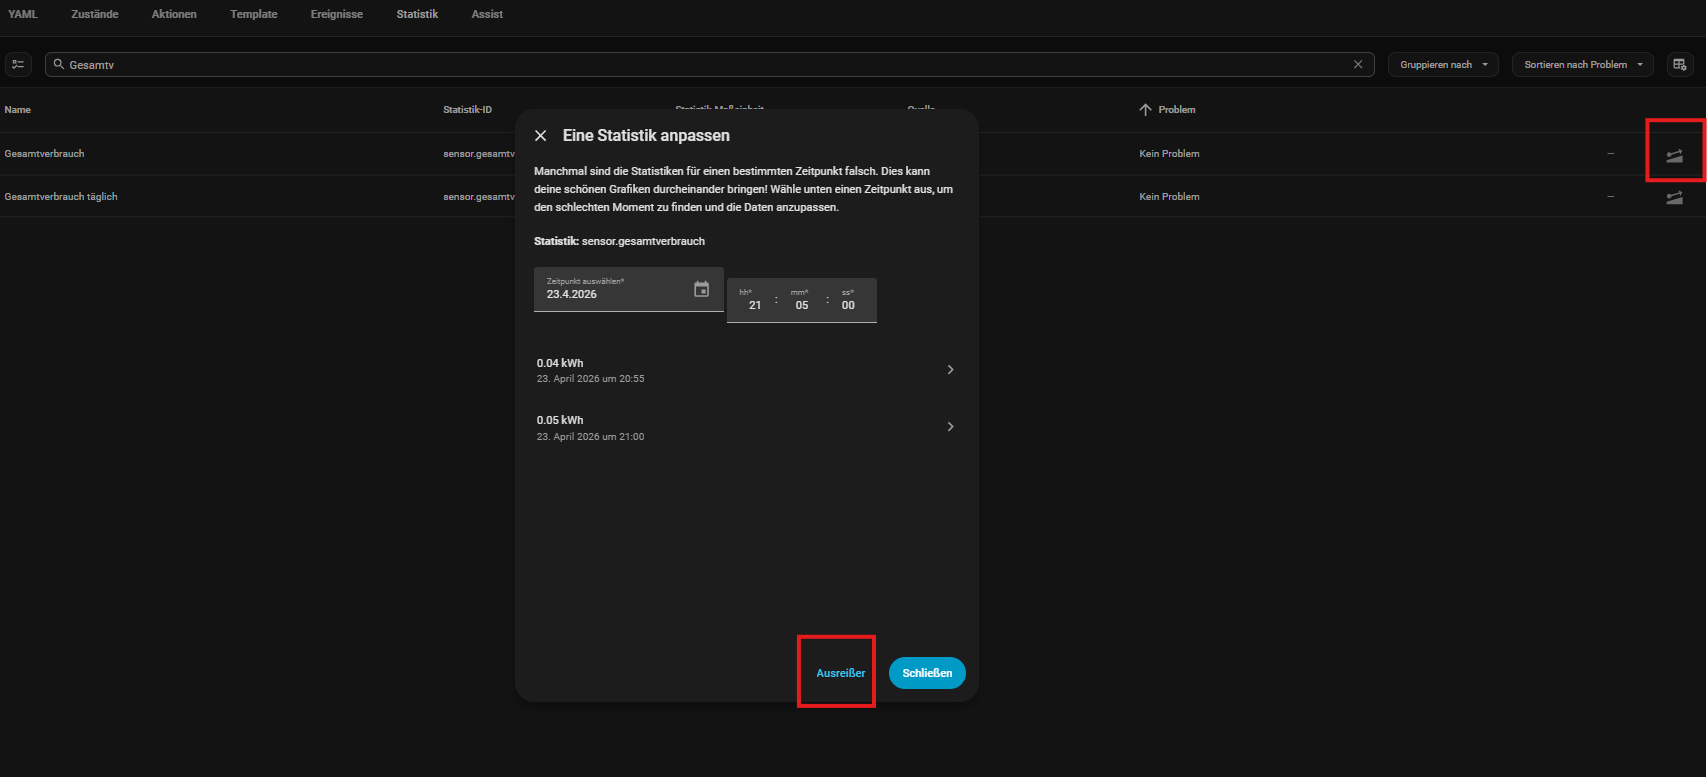
Task: Click the Gesamtv search input field
Action: point(700,65)
